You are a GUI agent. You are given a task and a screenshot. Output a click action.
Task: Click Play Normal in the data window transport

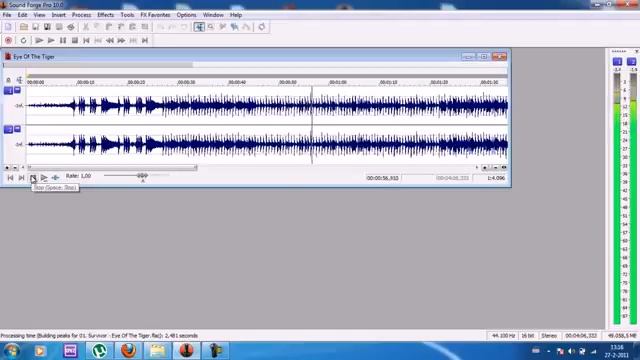tap(44, 178)
